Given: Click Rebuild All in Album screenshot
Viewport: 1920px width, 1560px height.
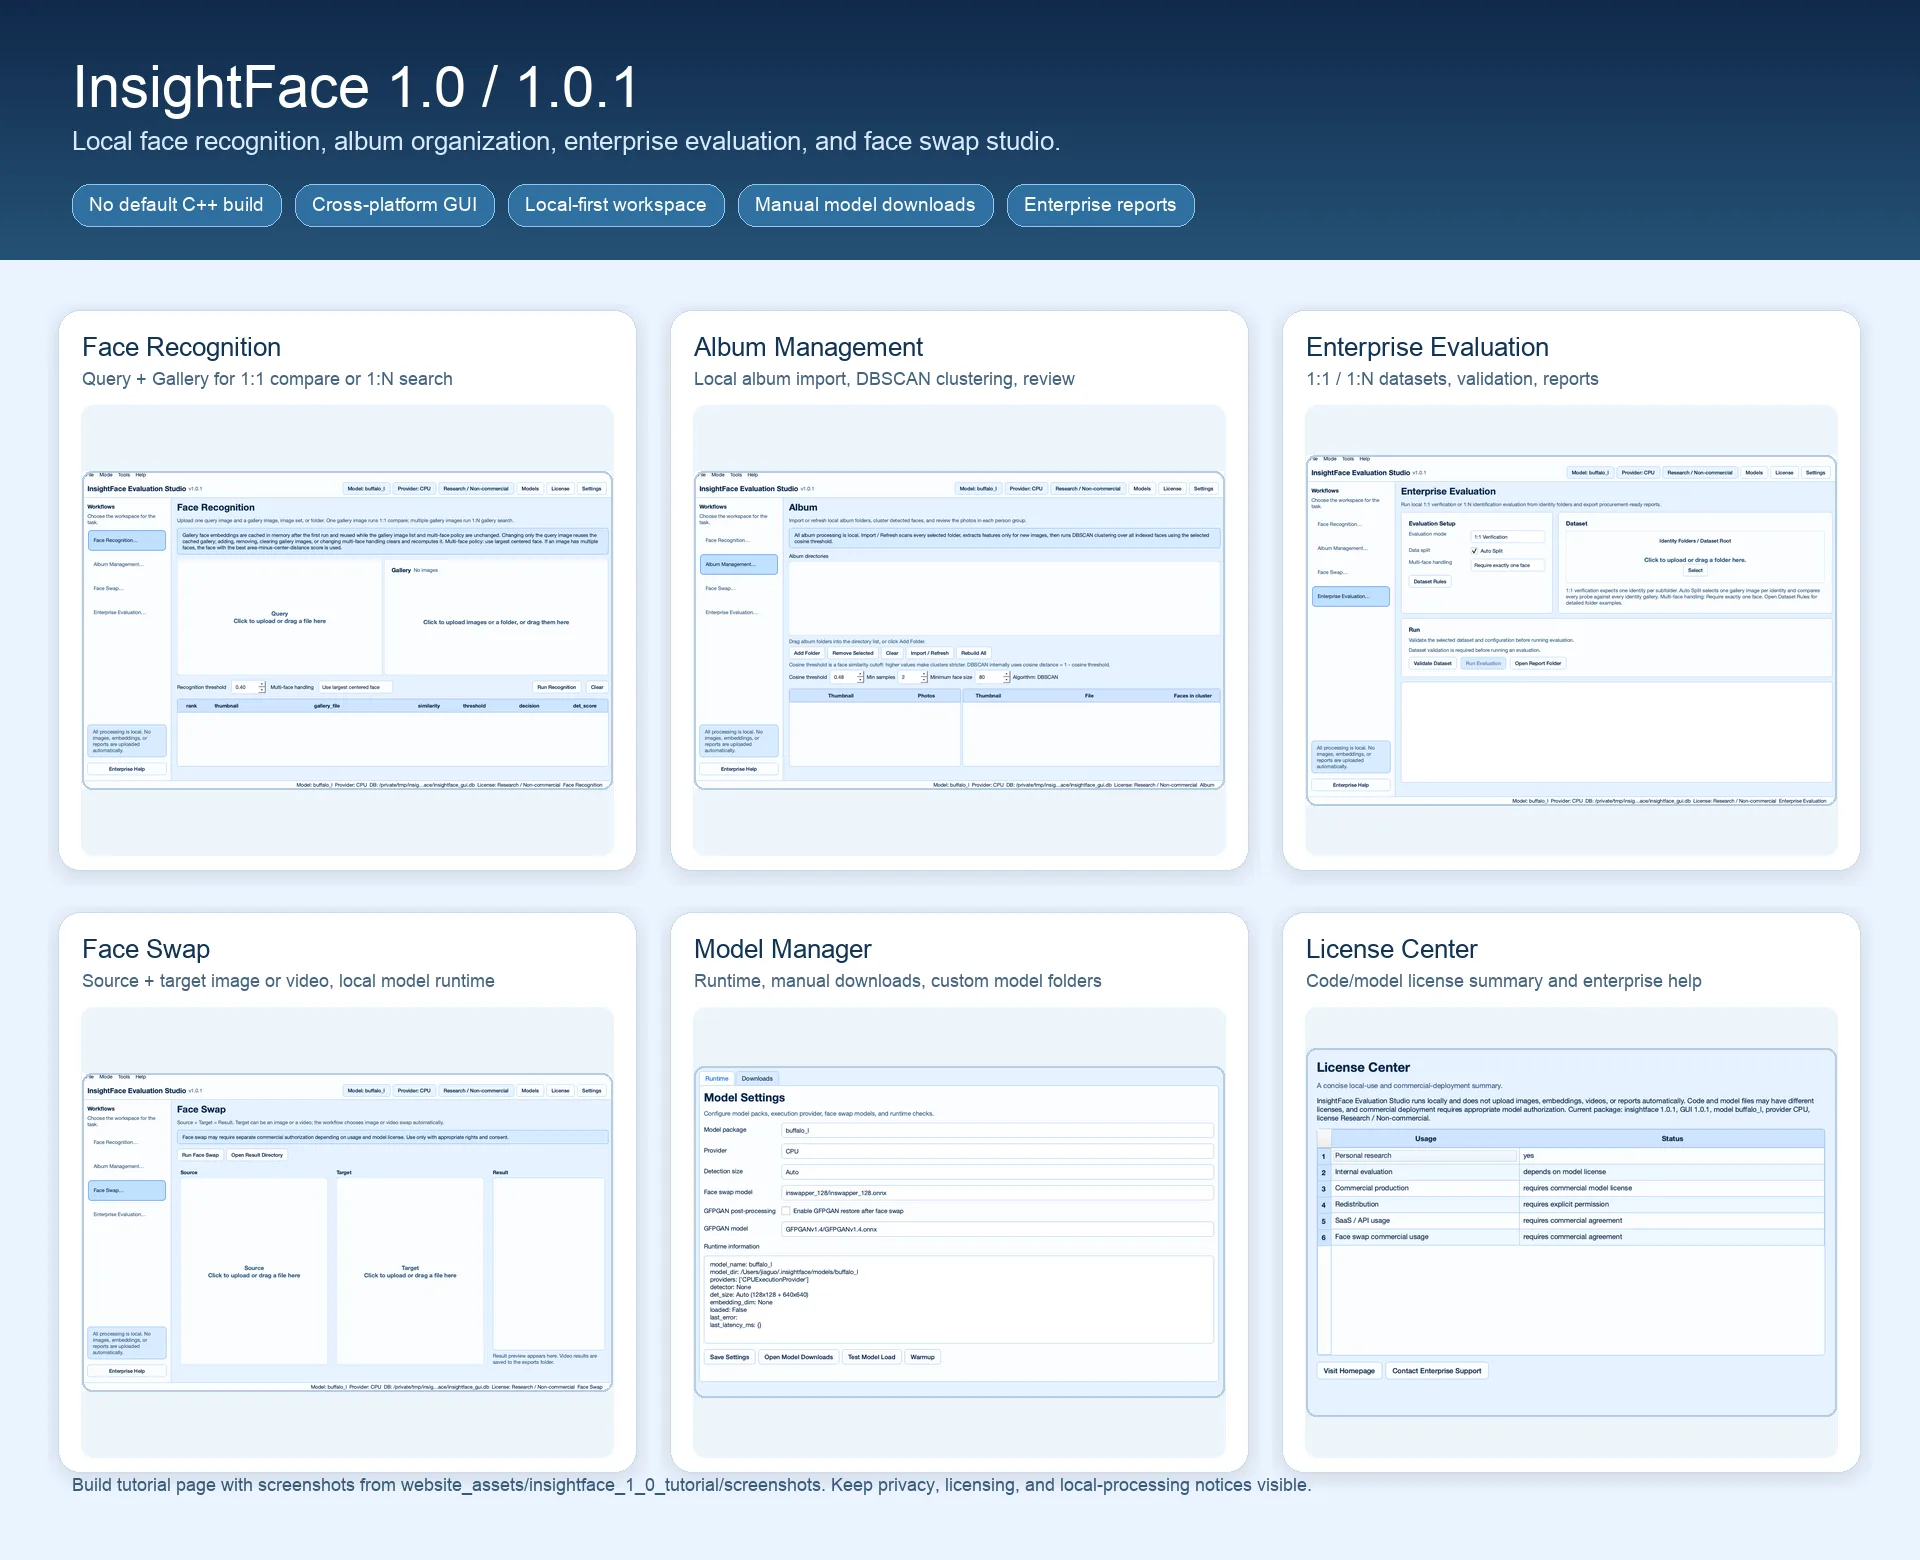Looking at the screenshot, I should pyautogui.click(x=974, y=653).
